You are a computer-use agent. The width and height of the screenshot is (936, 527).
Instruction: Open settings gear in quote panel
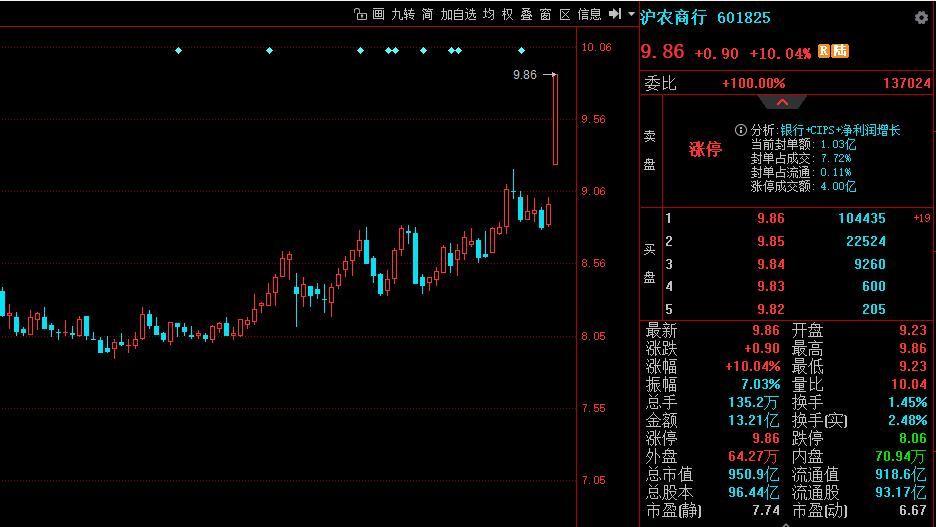pyautogui.click(x=921, y=17)
